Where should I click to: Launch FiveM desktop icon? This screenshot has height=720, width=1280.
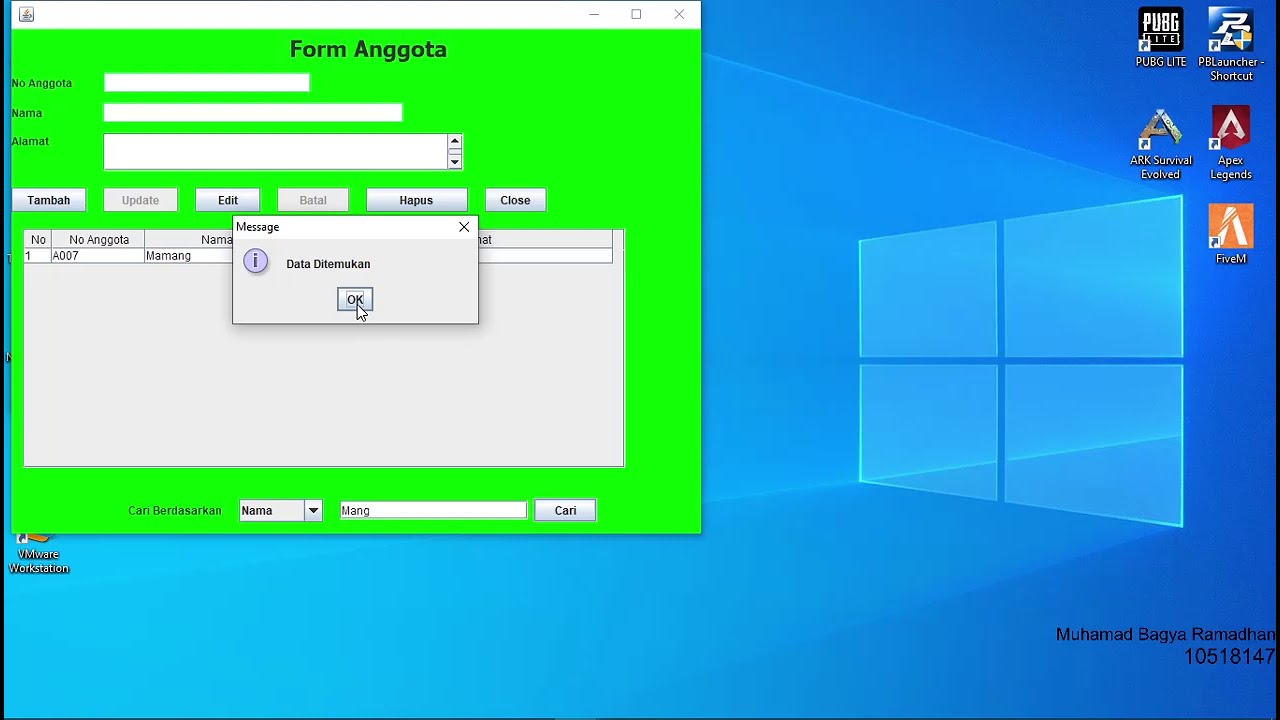pos(1231,235)
